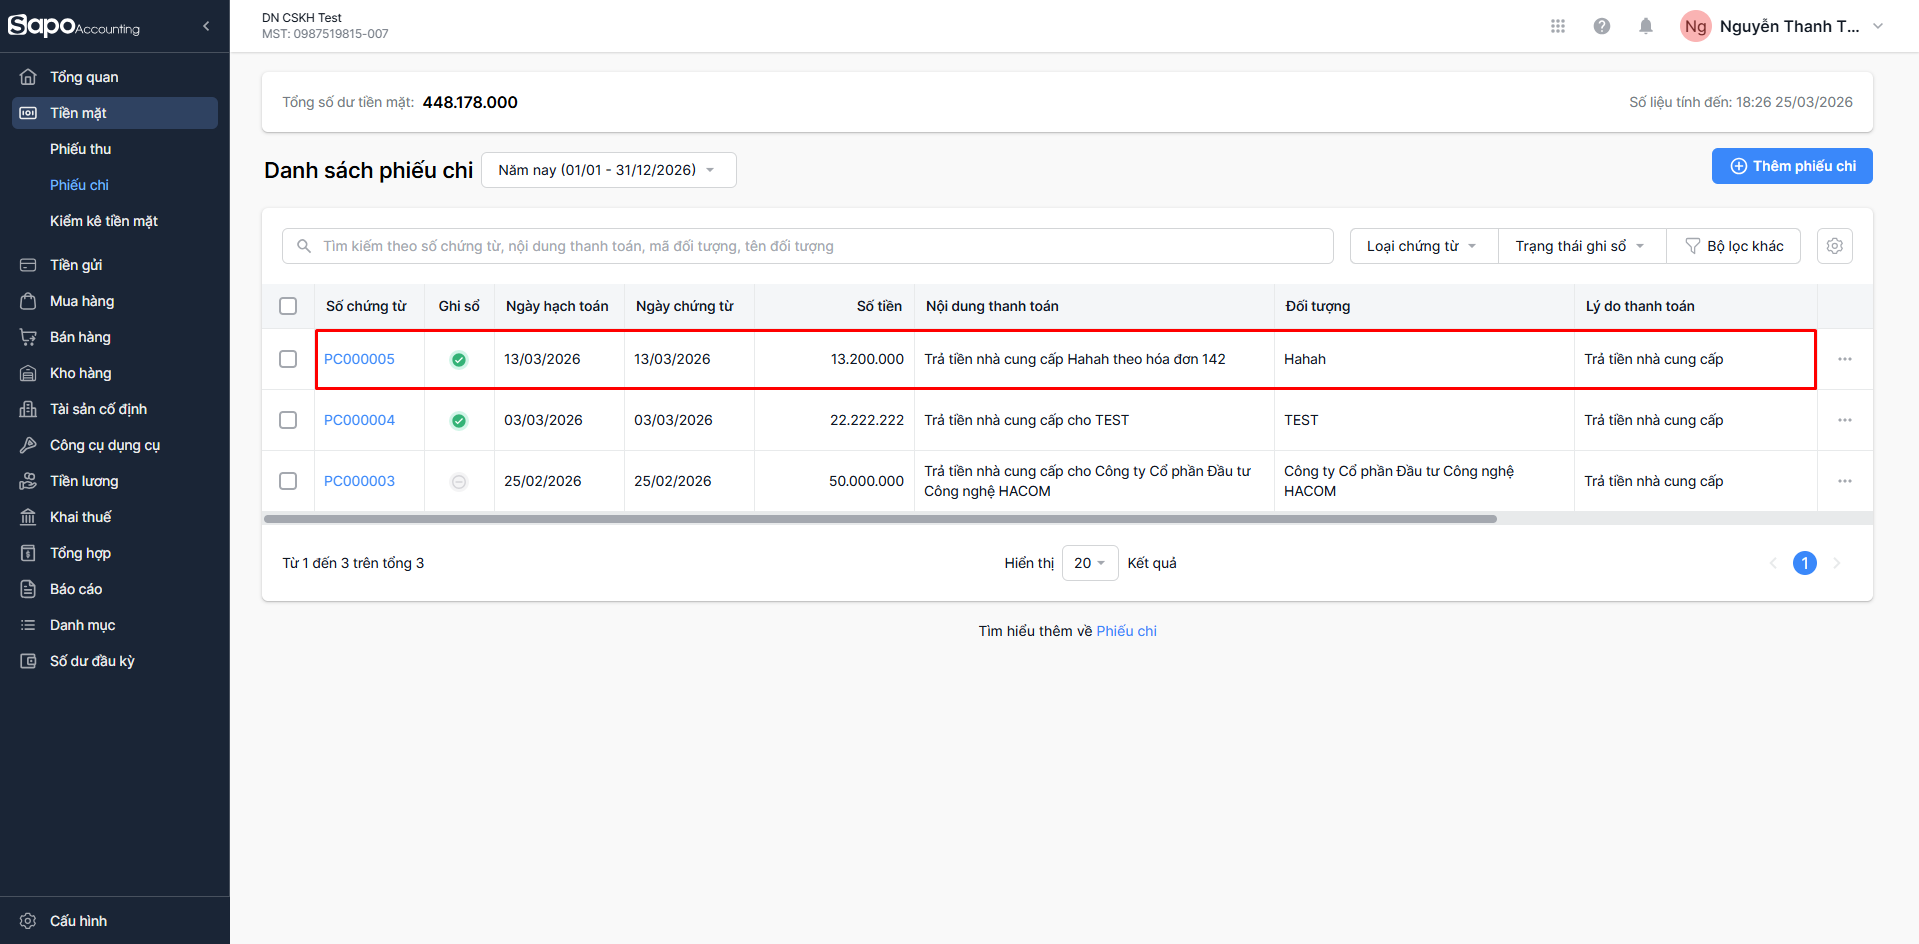The height and width of the screenshot is (944, 1919).
Task: Click the Thêm phiếu chi button
Action: (x=1791, y=166)
